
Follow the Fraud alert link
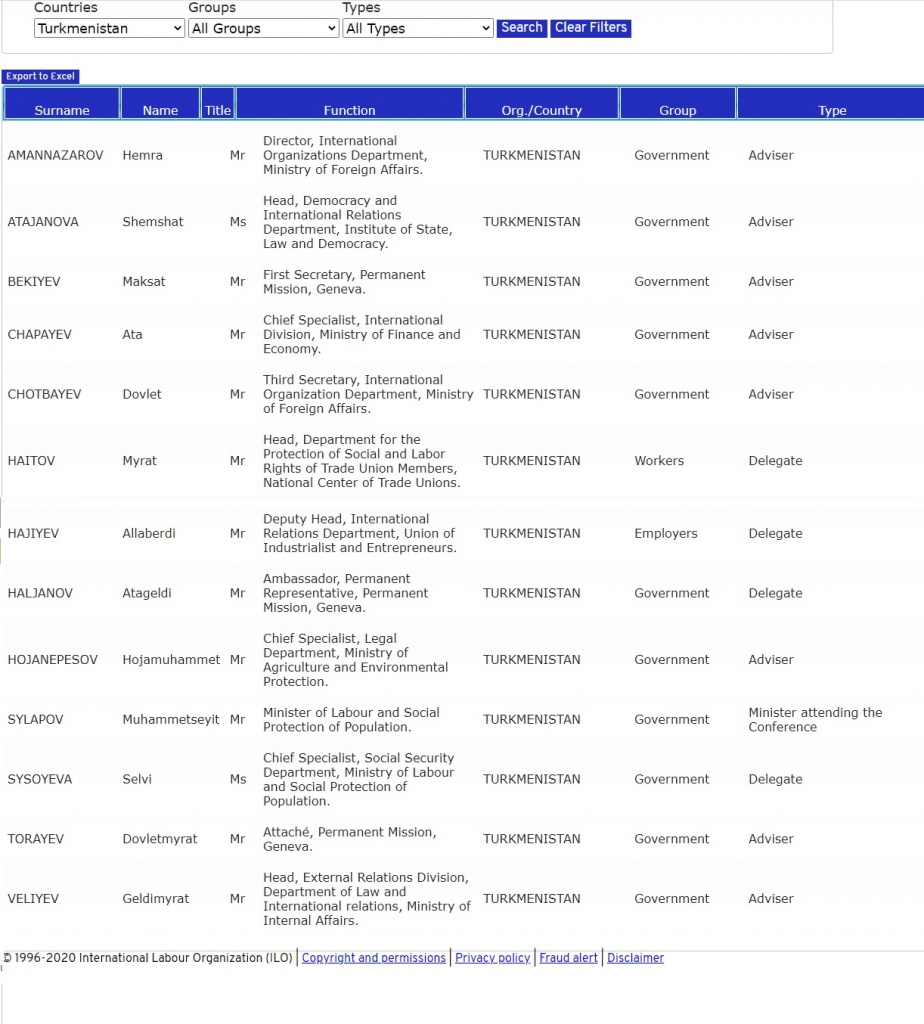pyautogui.click(x=568, y=958)
